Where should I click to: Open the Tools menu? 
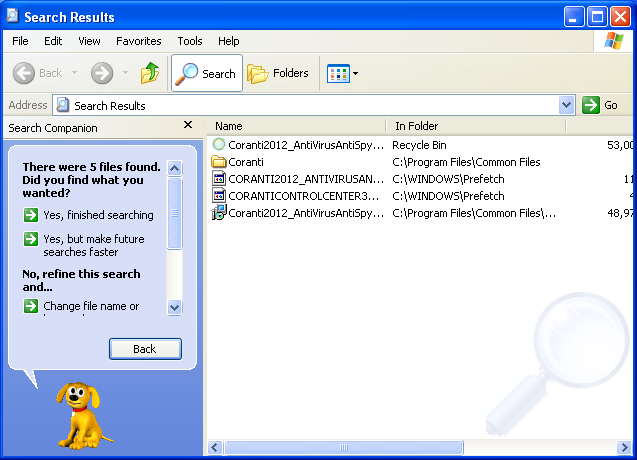tap(190, 41)
